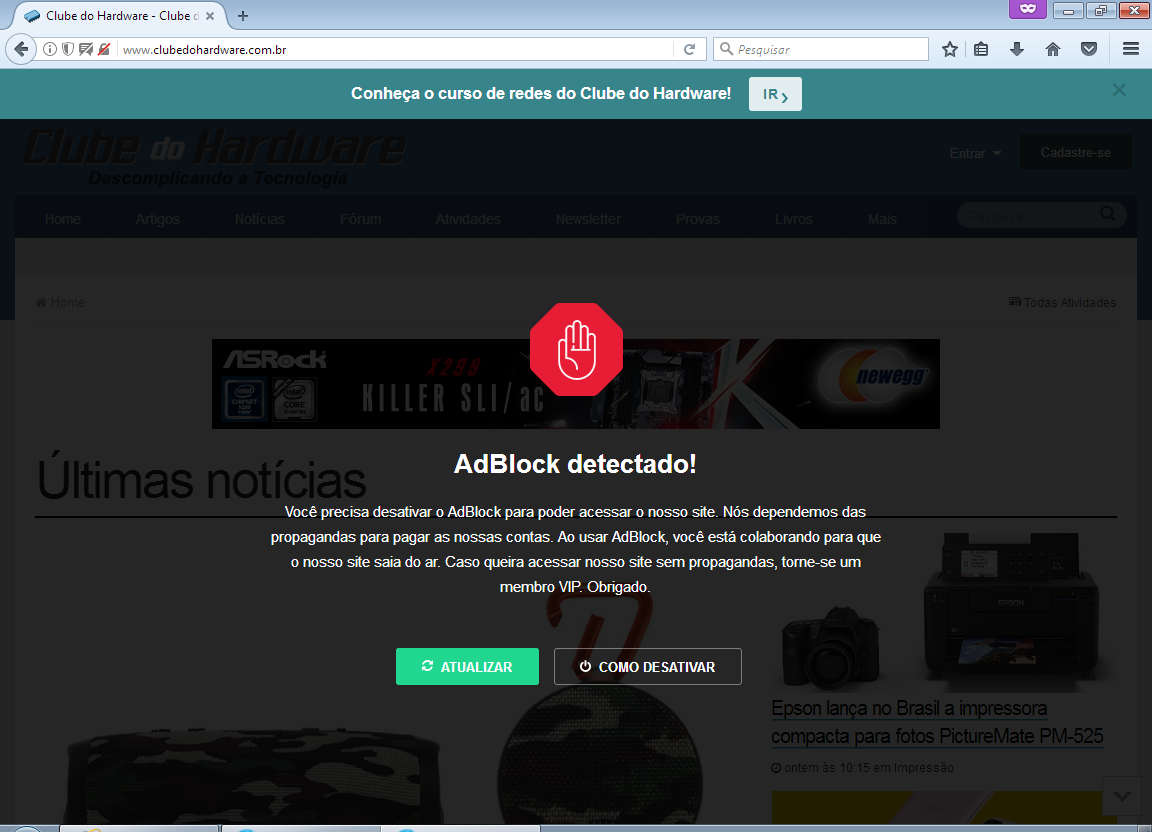
Task: Open site information icon in the address bar
Action: [50, 49]
